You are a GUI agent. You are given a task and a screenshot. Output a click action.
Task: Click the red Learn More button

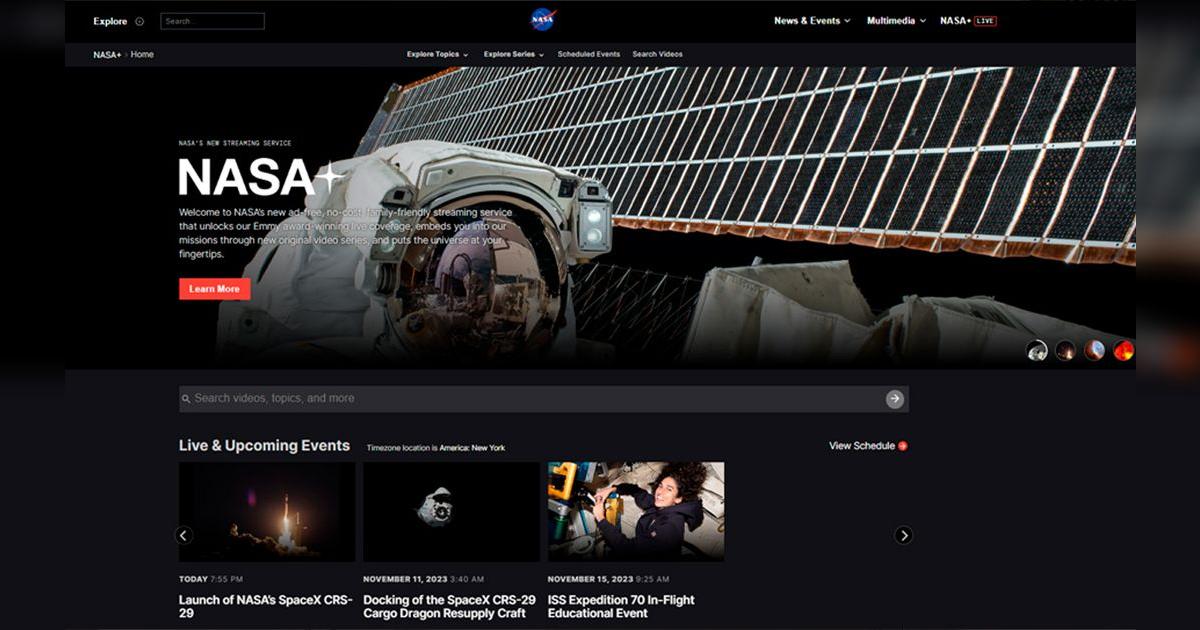pyautogui.click(x=214, y=288)
